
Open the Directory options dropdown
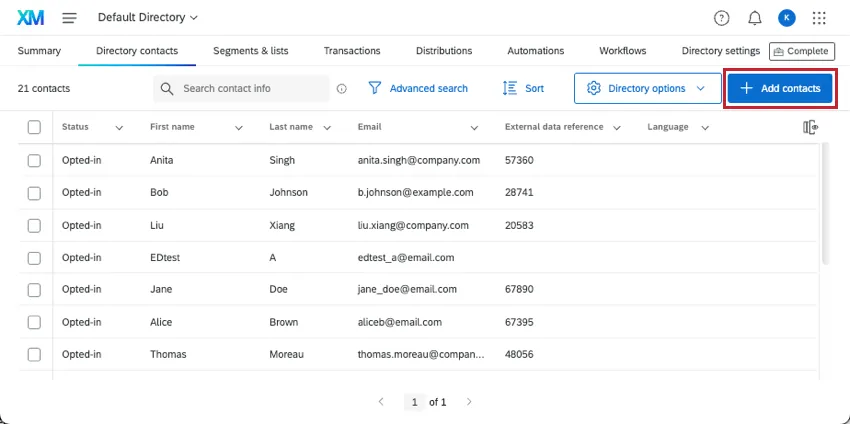pyautogui.click(x=647, y=88)
